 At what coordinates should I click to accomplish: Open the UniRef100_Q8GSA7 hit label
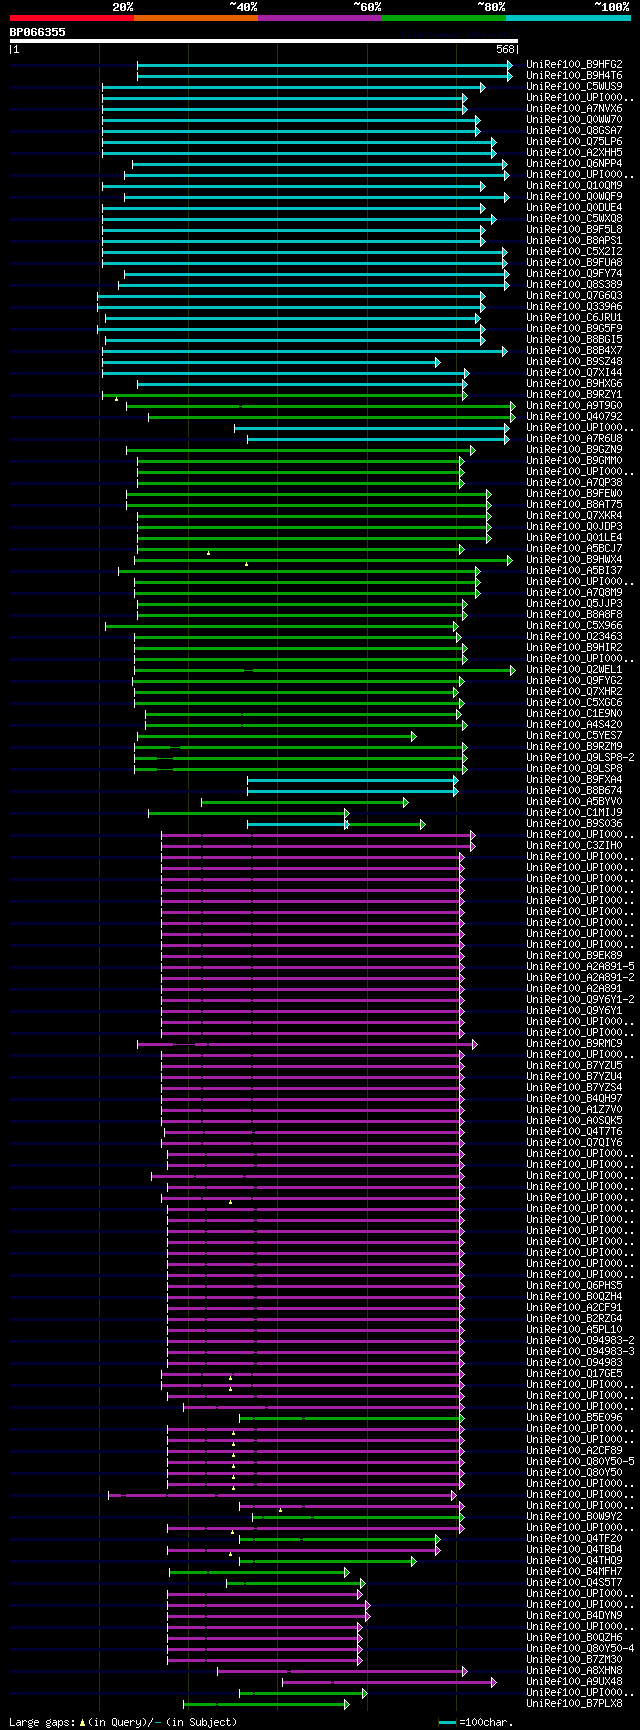coord(574,130)
